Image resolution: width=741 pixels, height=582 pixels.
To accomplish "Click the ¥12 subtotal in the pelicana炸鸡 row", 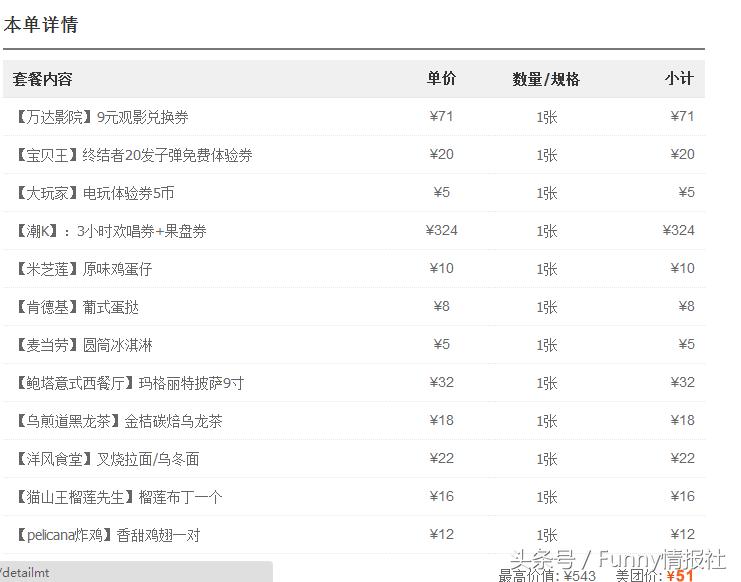I will [682, 535].
